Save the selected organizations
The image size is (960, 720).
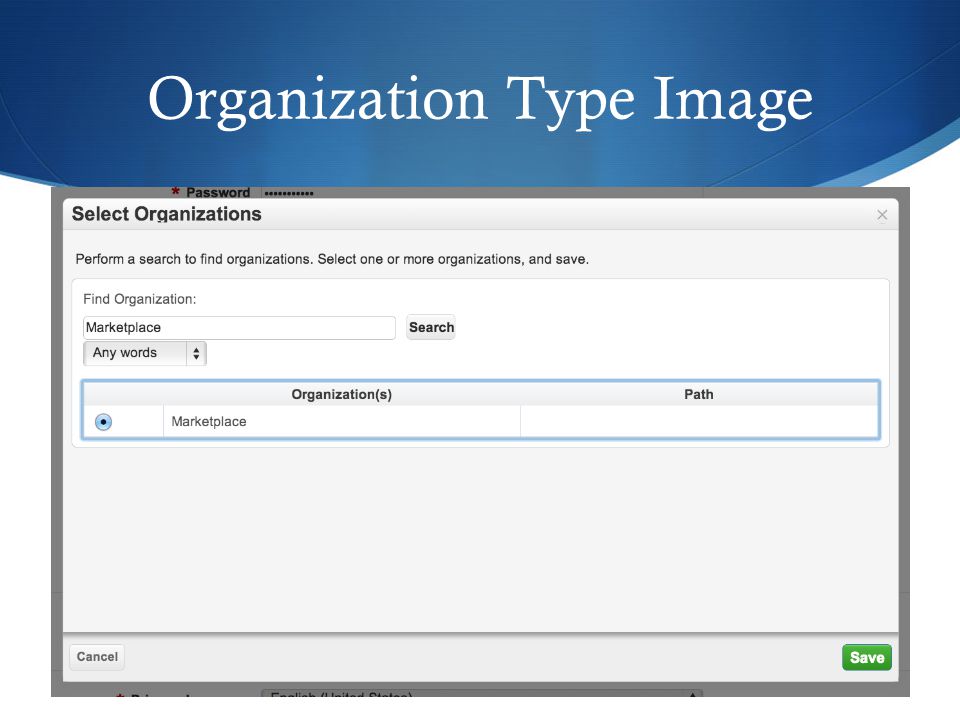pyautogui.click(x=866, y=658)
